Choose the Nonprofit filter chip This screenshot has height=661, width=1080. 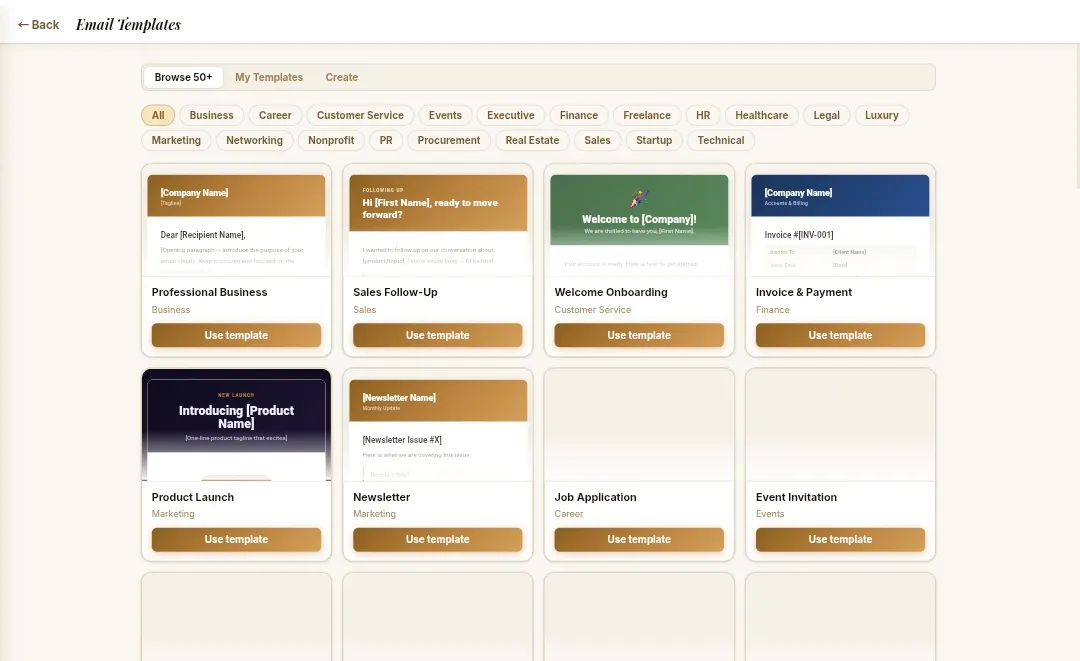tap(331, 140)
